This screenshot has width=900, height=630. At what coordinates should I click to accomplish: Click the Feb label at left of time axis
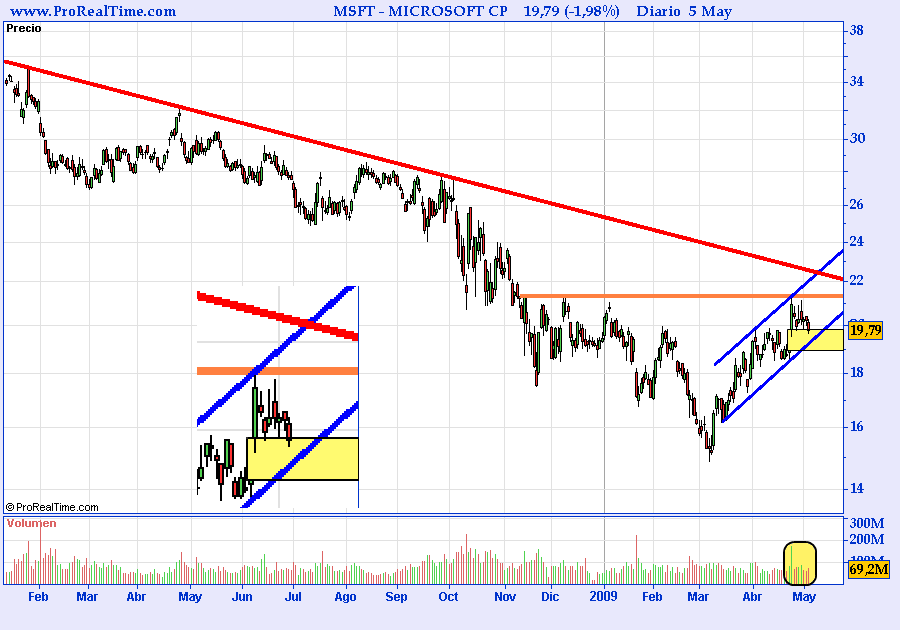tap(38, 597)
